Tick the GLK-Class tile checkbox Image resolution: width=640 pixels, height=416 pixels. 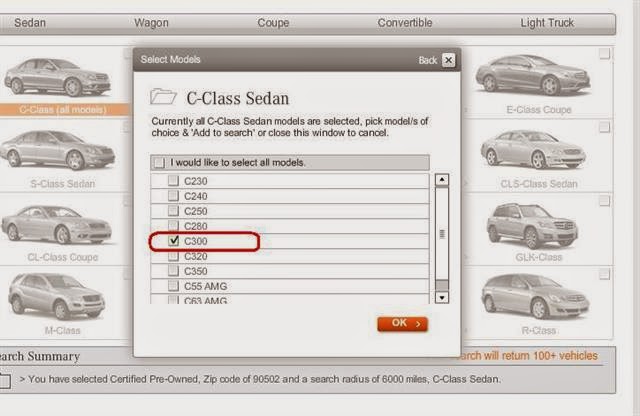604,200
